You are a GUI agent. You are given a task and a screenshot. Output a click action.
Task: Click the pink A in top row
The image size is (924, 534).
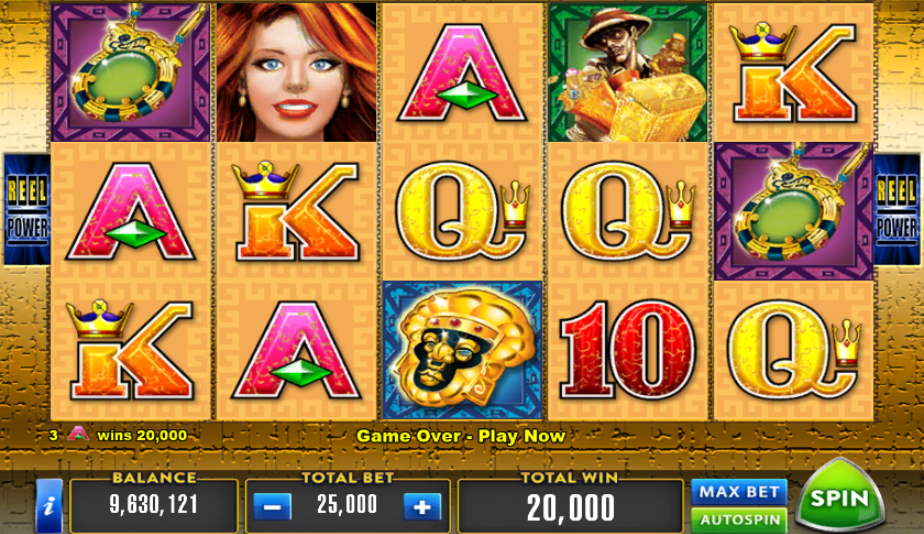462,72
